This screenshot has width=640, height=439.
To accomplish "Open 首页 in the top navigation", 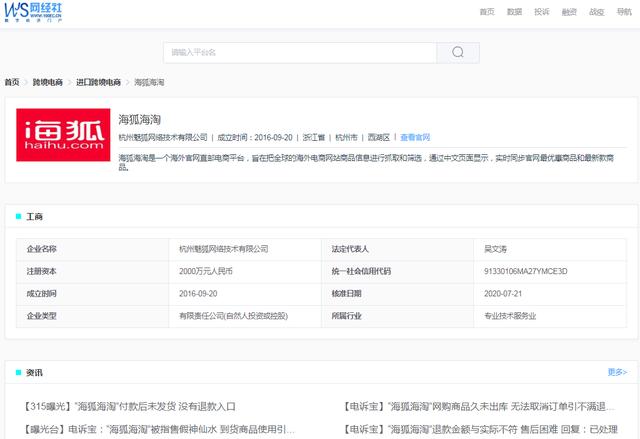I will click(487, 12).
